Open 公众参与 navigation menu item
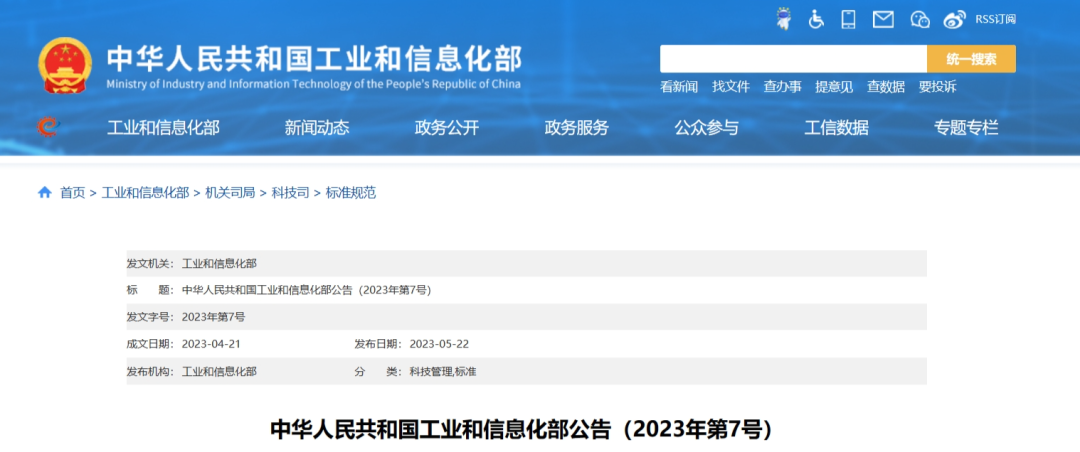This screenshot has width=1080, height=452. pos(707,127)
